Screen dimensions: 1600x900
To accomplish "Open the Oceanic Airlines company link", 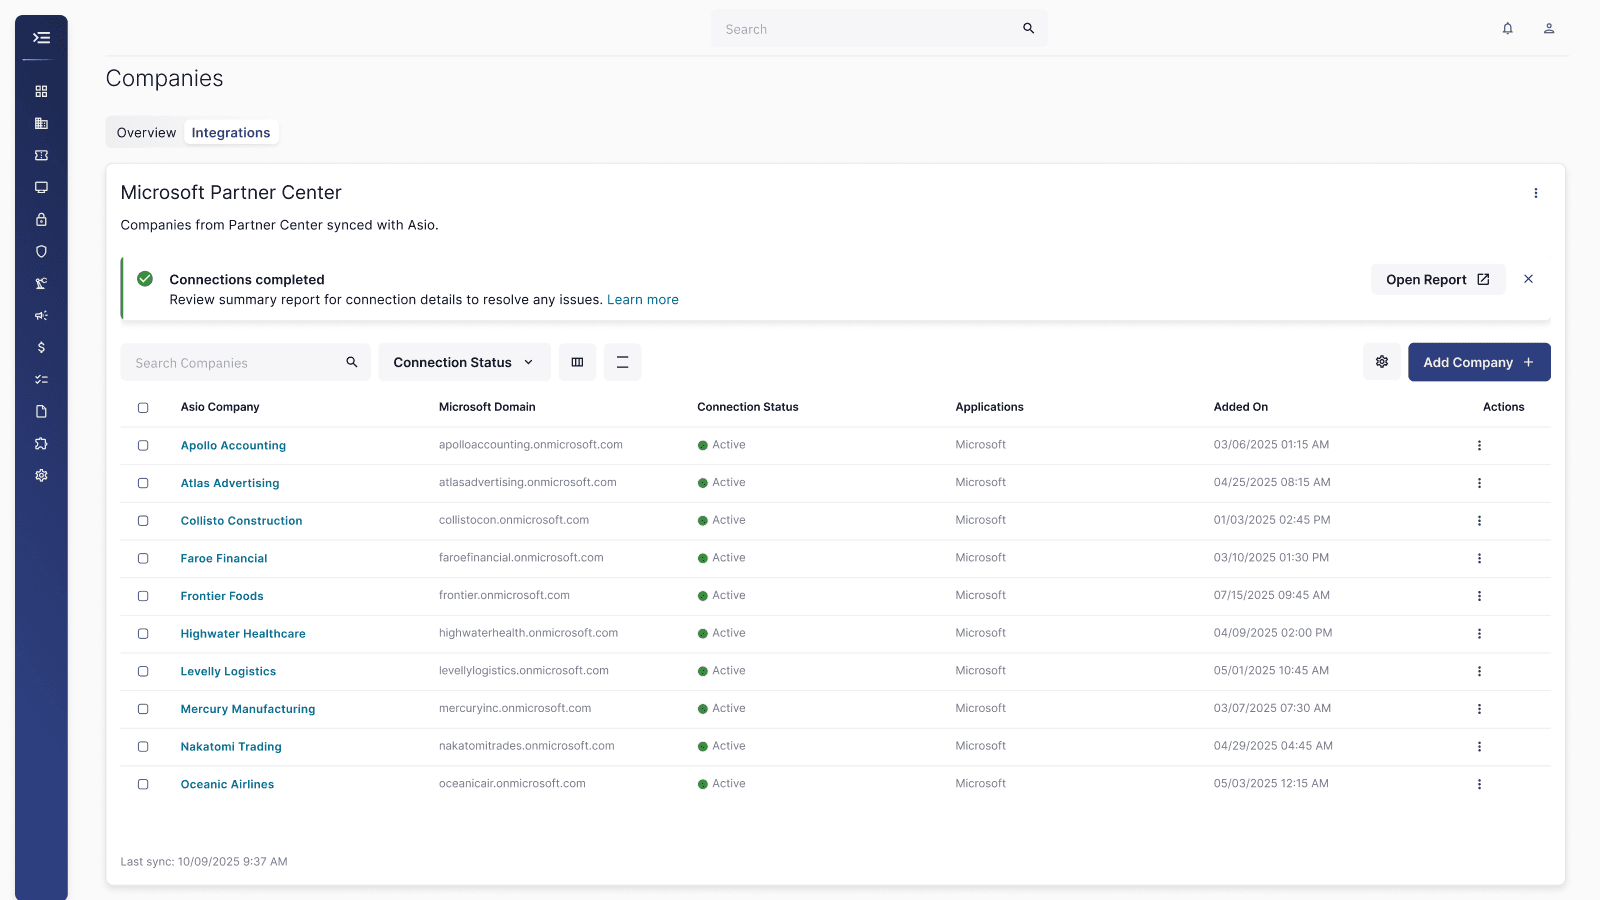I will coord(227,785).
